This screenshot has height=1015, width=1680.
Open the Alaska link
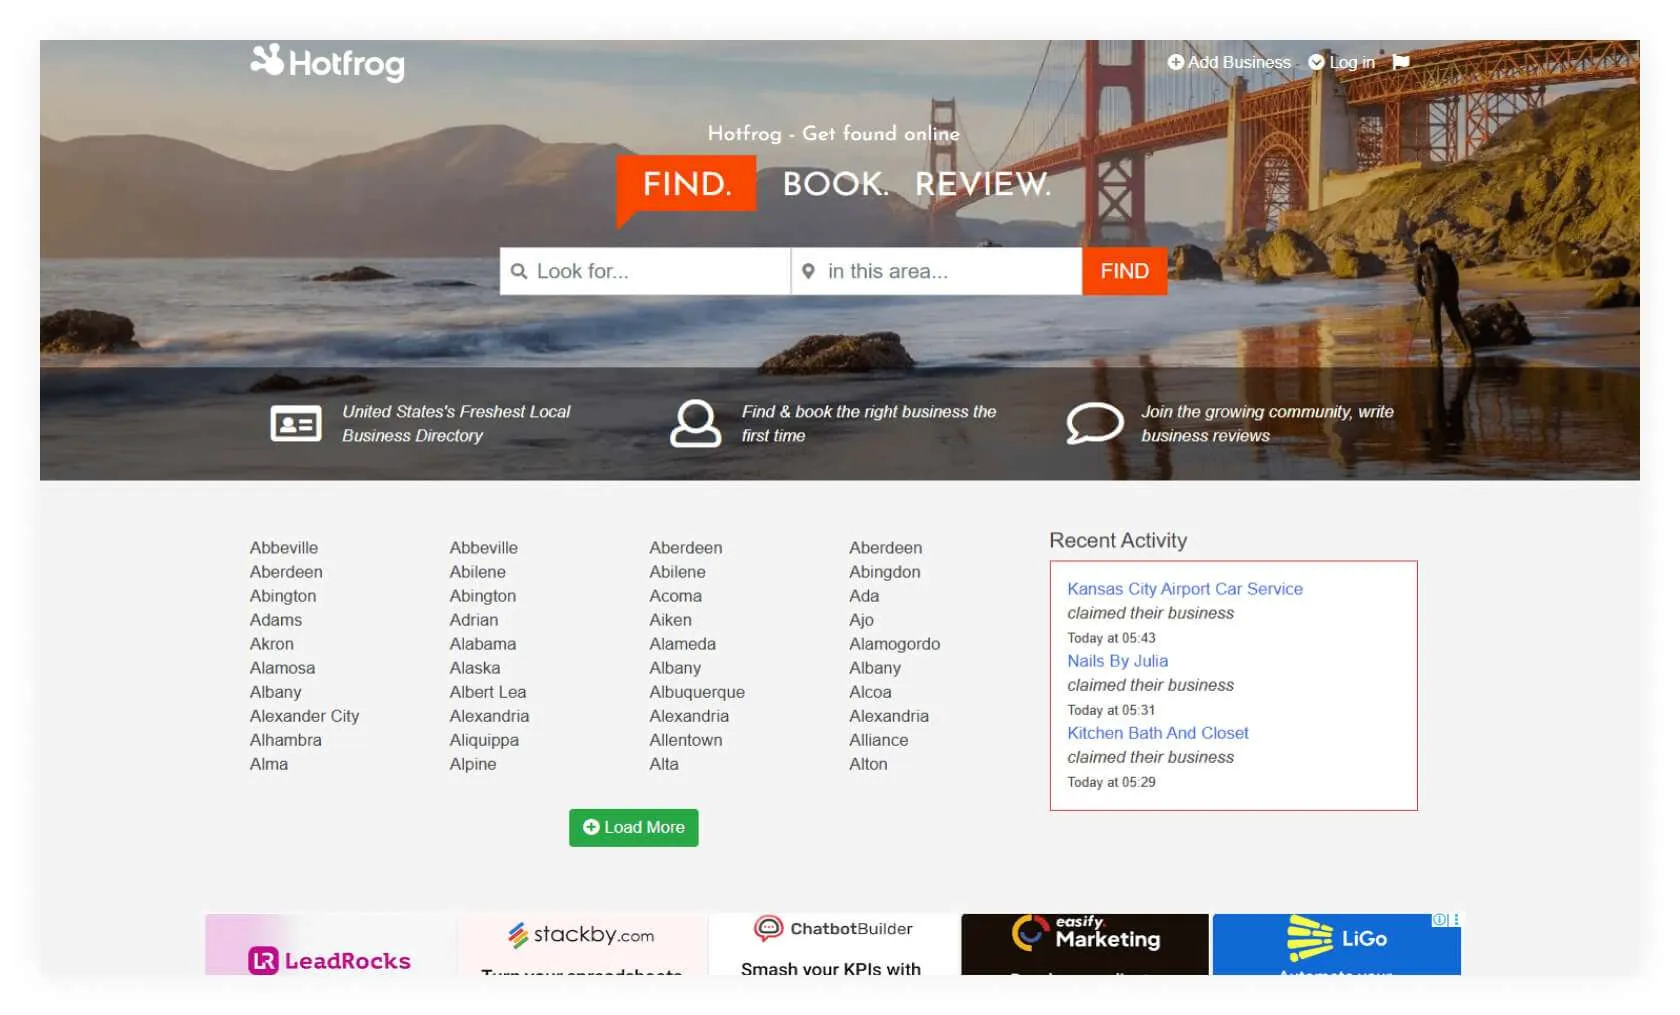475,668
